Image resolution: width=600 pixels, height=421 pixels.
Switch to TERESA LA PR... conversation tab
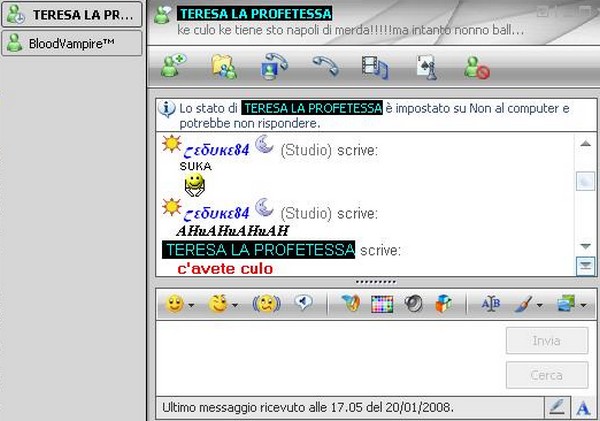coord(72,15)
